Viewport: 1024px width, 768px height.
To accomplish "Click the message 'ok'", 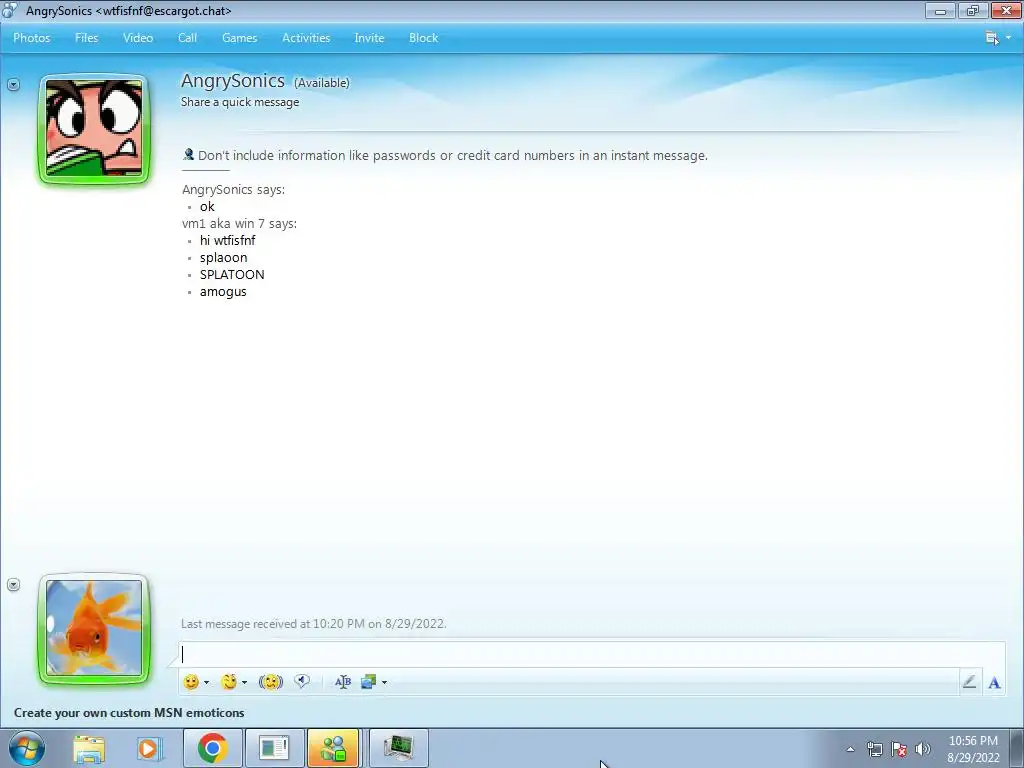I will pos(207,206).
